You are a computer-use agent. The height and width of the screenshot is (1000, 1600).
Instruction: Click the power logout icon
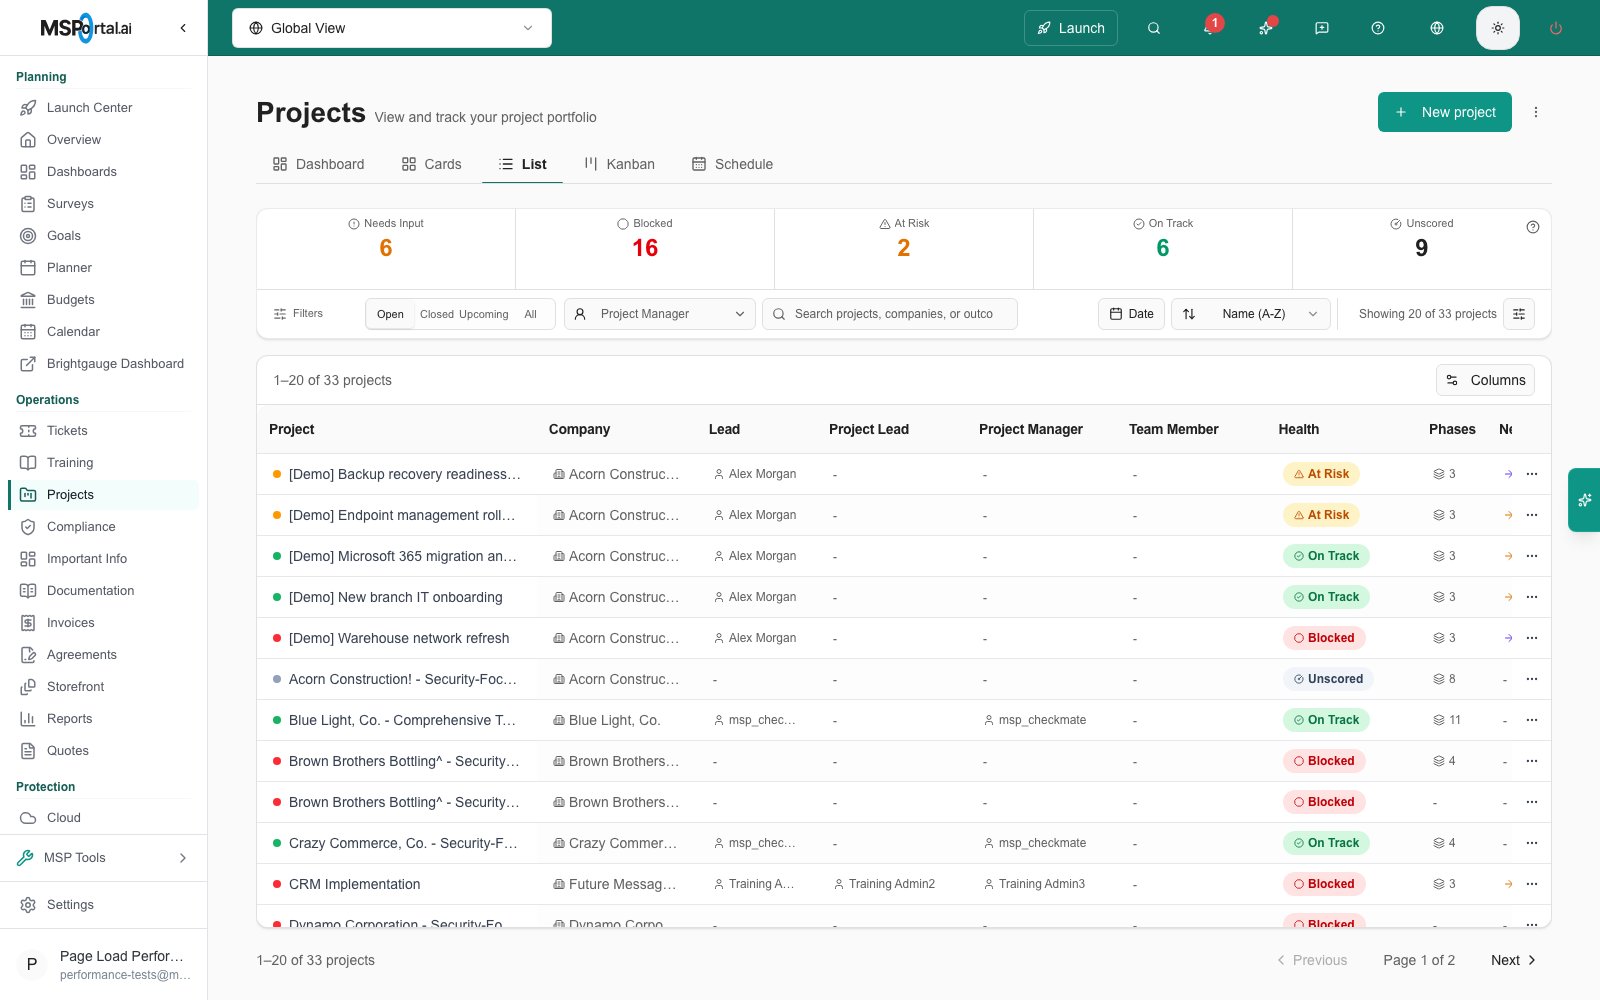(x=1556, y=28)
